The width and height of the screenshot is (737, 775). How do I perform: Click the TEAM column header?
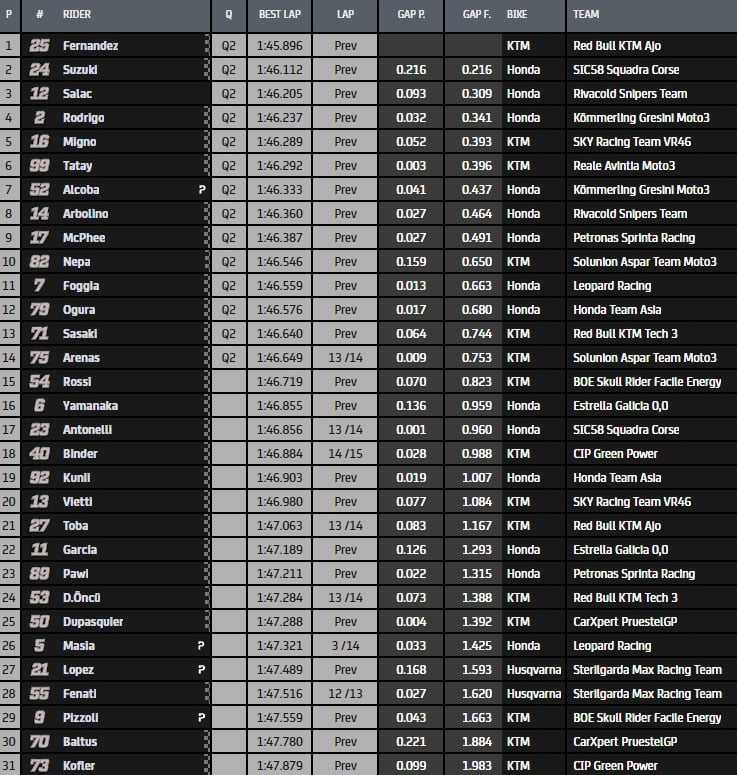[587, 16]
